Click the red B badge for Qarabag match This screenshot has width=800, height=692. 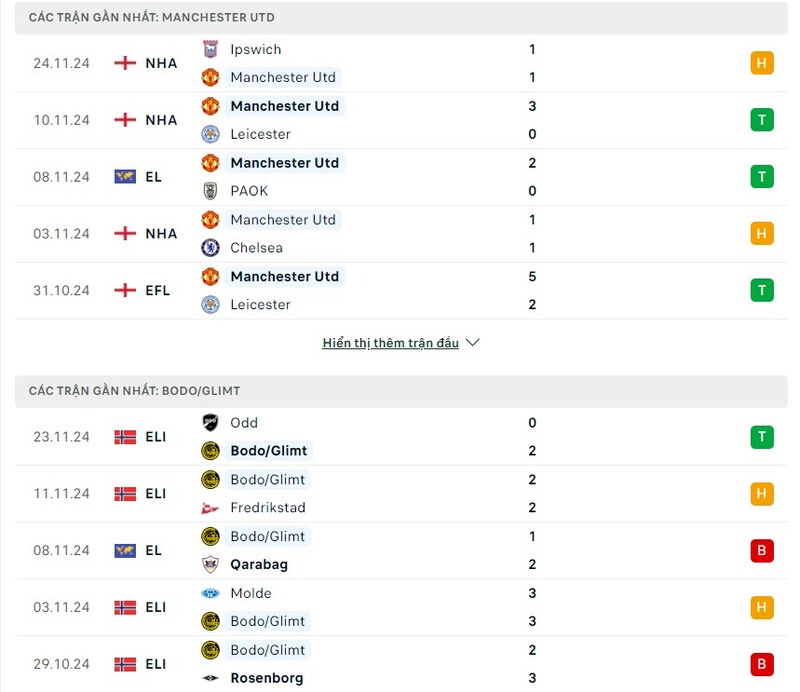(x=762, y=550)
